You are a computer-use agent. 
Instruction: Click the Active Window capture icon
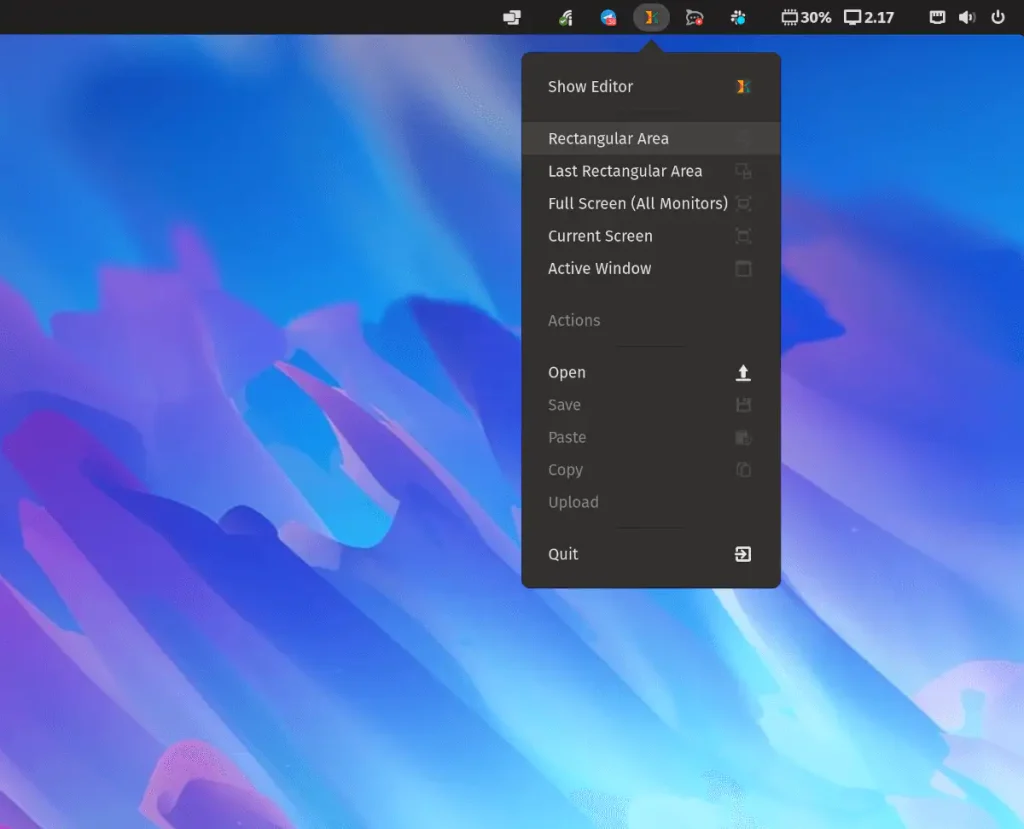pyautogui.click(x=743, y=268)
